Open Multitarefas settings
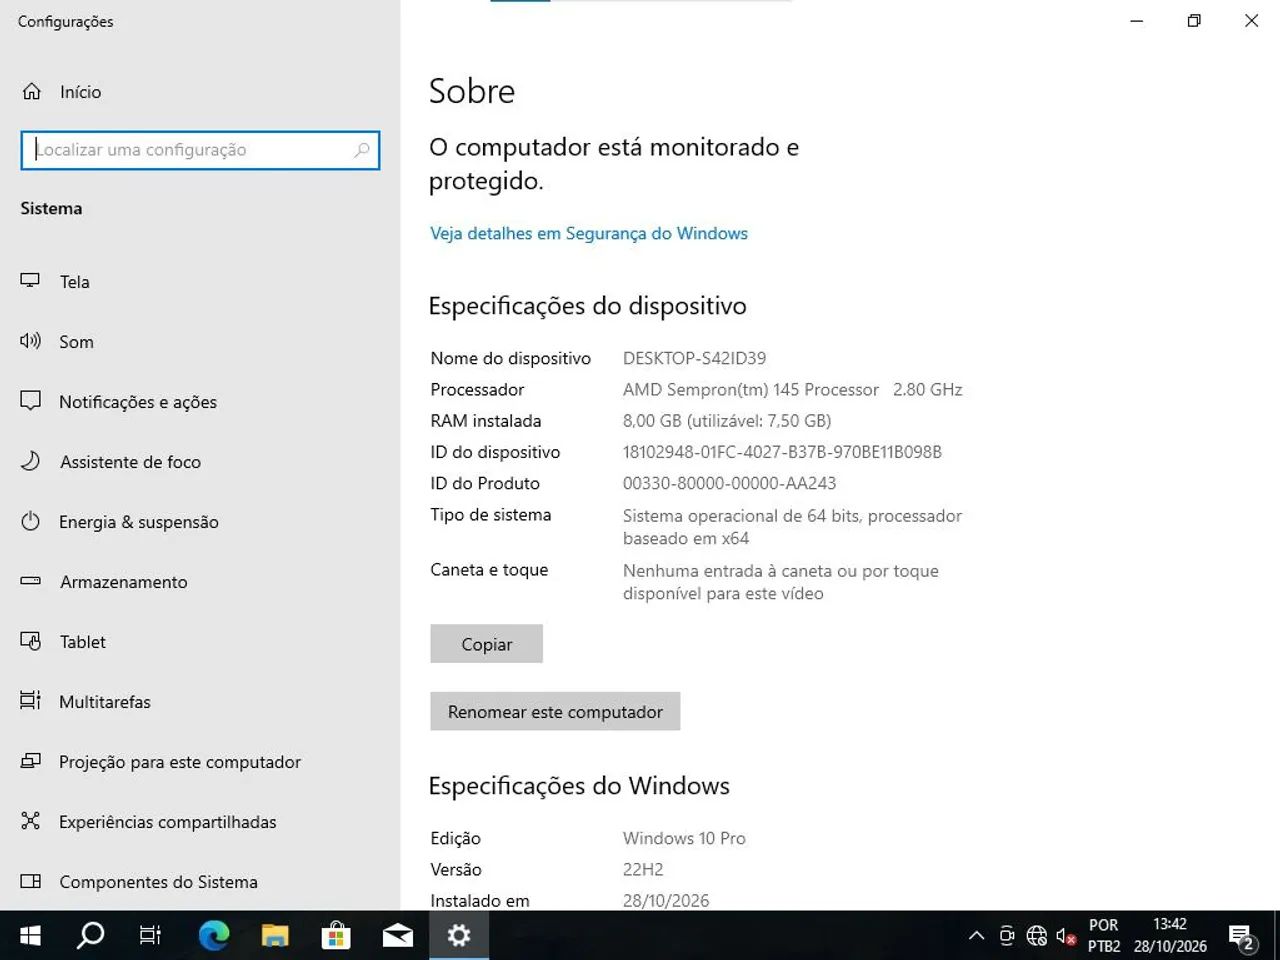 click(x=200, y=702)
